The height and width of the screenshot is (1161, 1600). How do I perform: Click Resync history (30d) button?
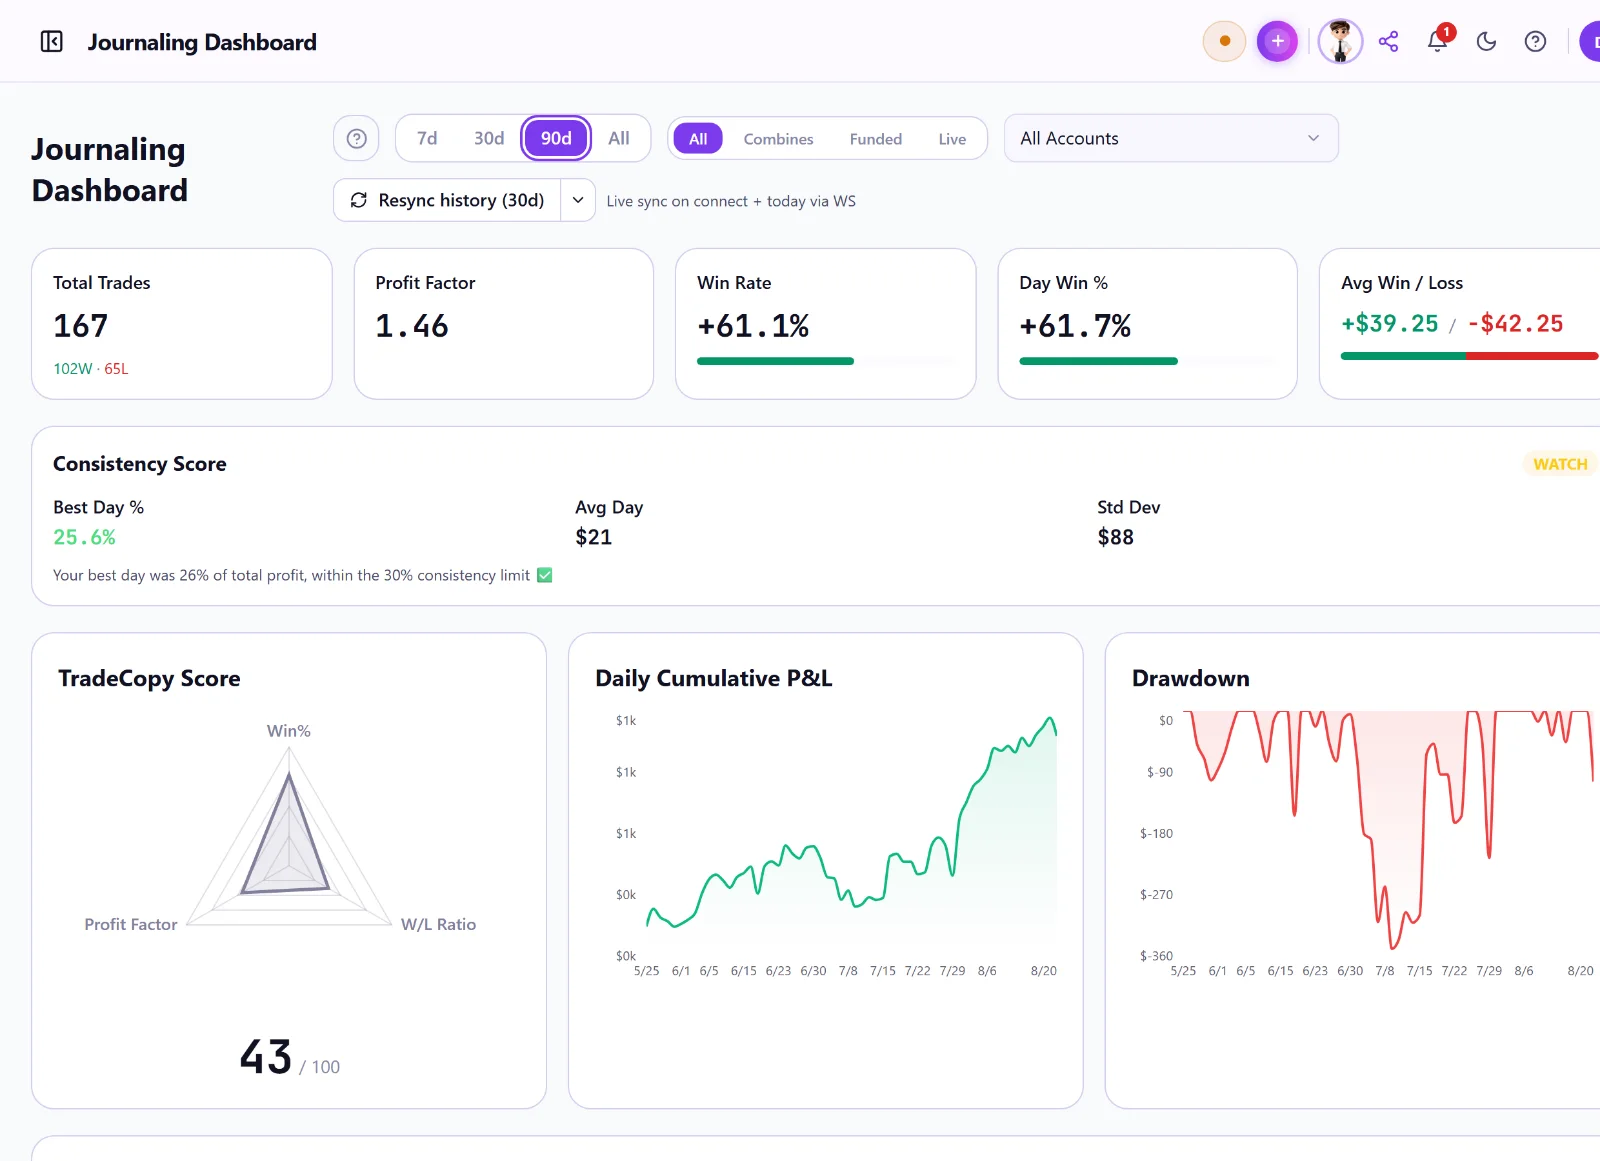coord(447,200)
